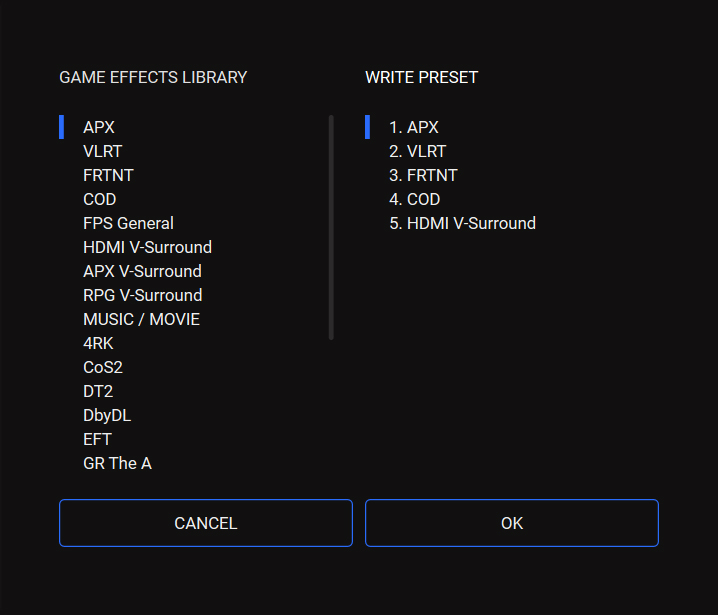Pick the RPG V-Surround effect

142,295
